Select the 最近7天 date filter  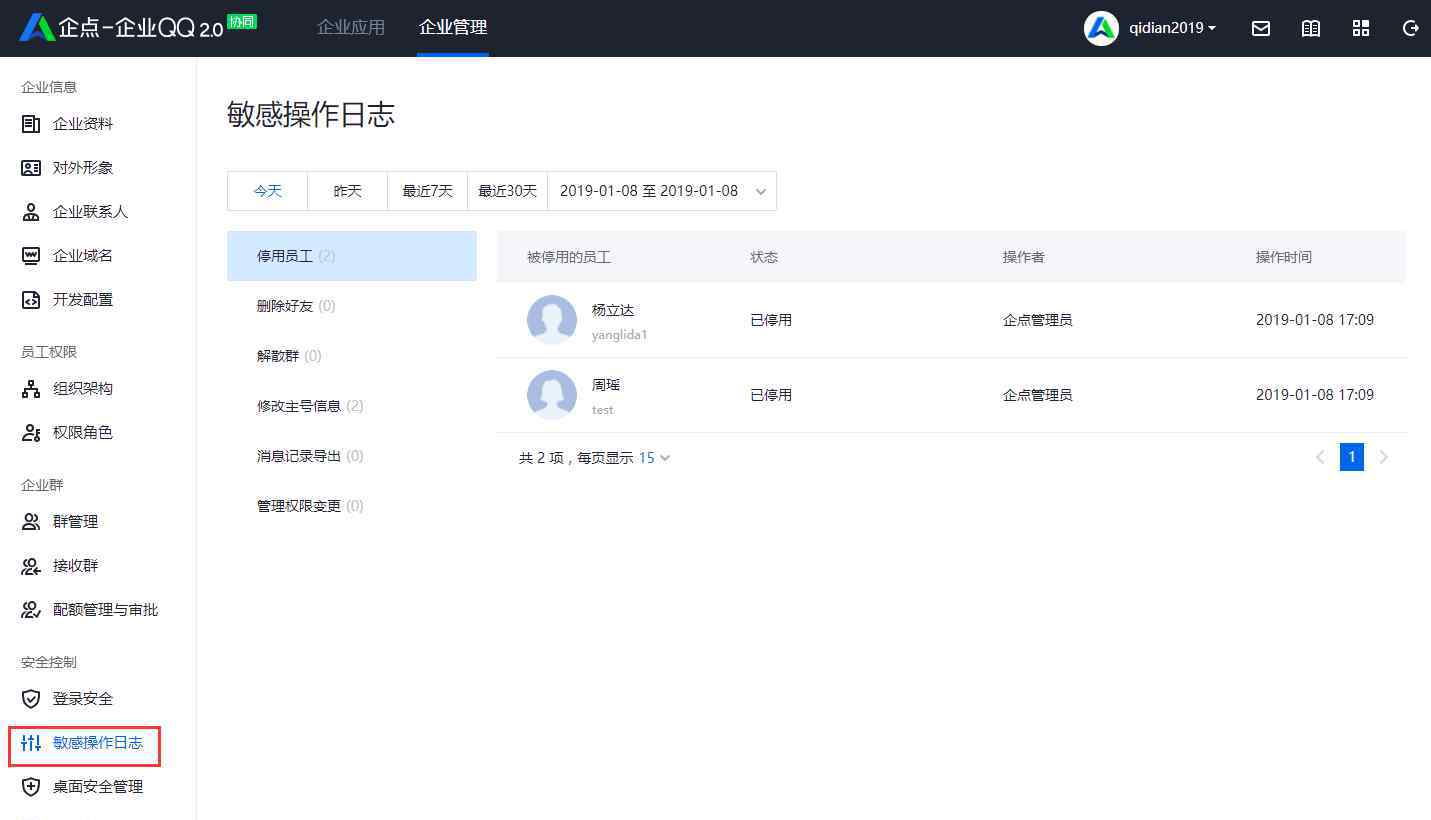[428, 191]
